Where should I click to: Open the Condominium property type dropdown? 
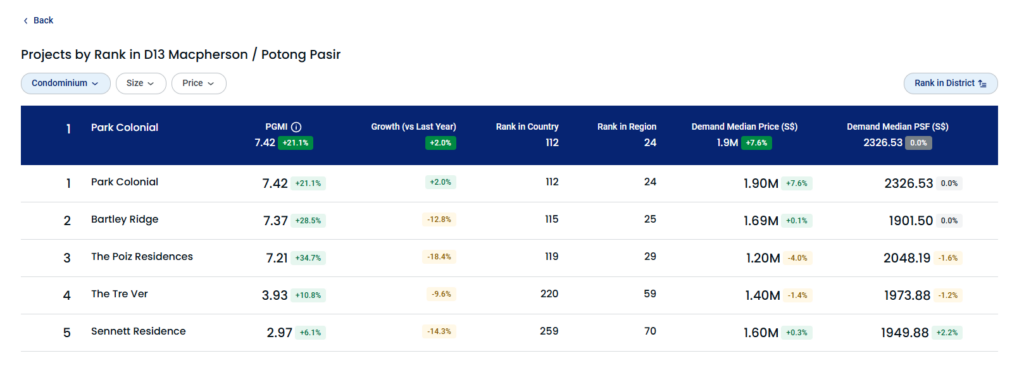pyautogui.click(x=65, y=84)
